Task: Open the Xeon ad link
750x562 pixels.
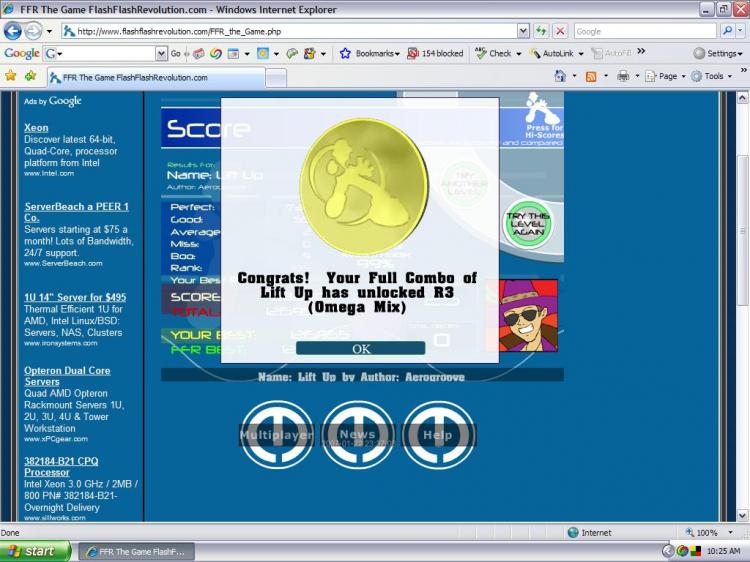Action: point(36,128)
